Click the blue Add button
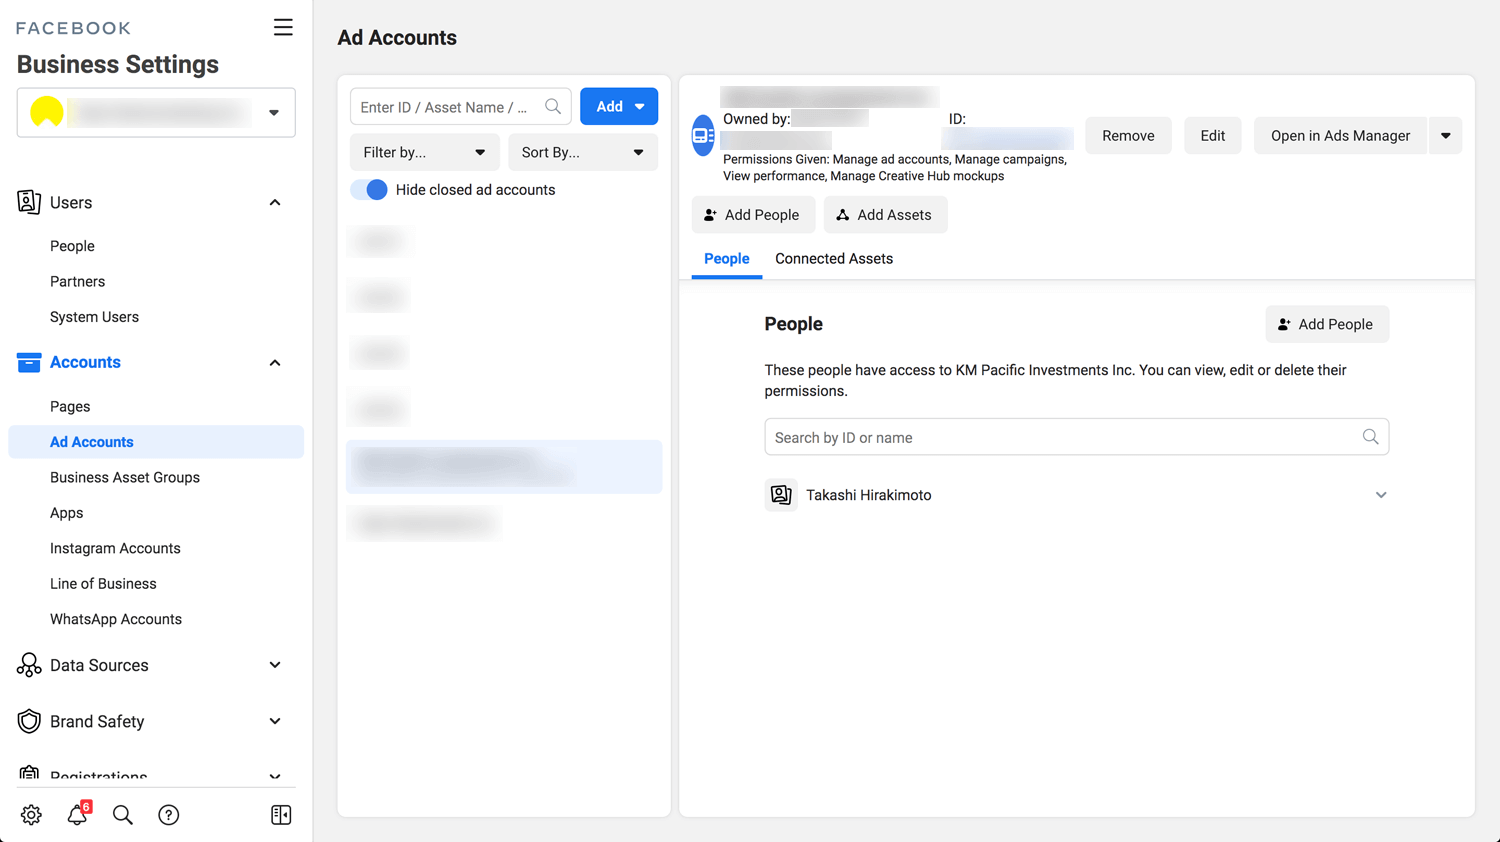This screenshot has width=1500, height=842. [x=619, y=106]
